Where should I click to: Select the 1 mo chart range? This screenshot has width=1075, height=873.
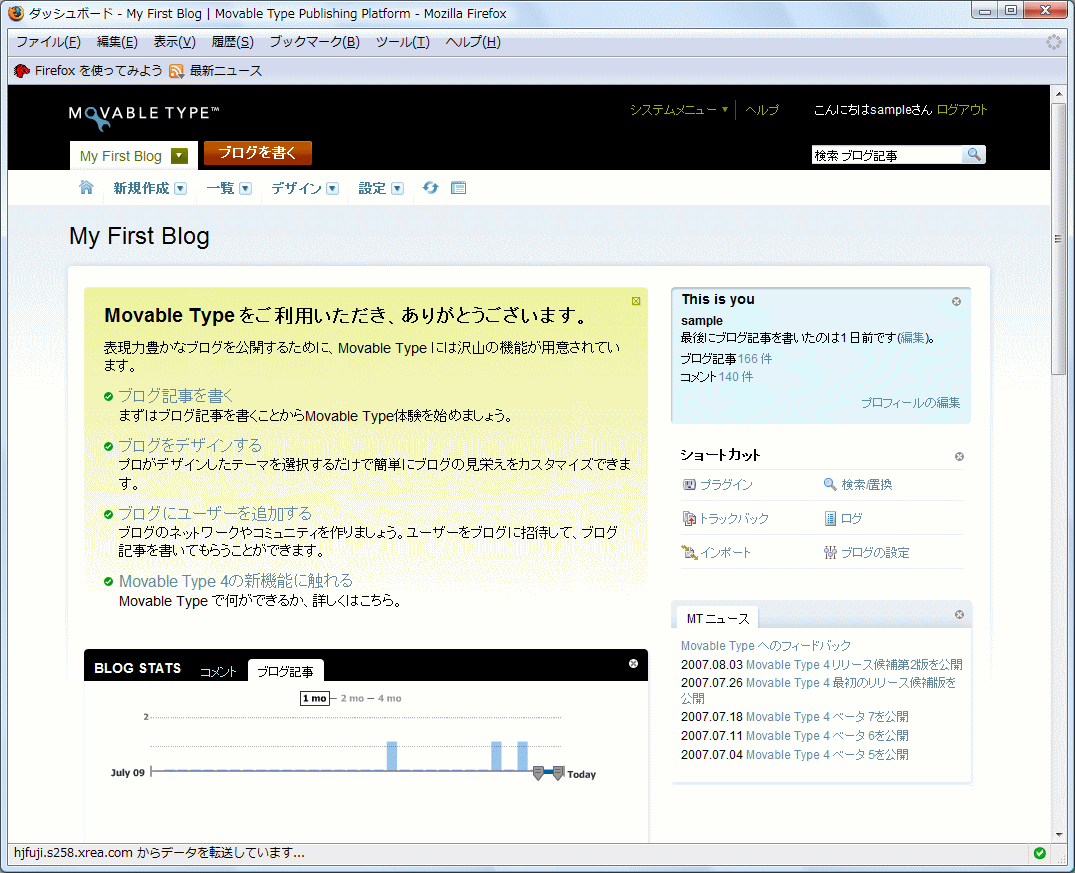coord(315,698)
